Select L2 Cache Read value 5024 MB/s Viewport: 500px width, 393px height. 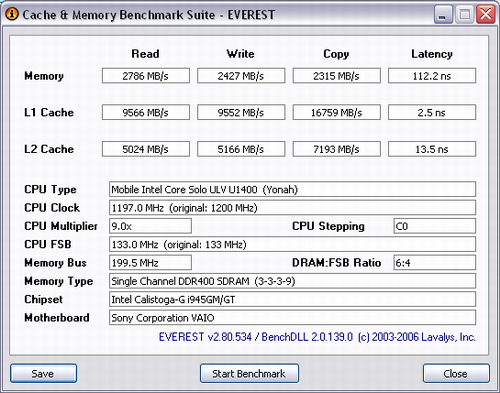(146, 149)
